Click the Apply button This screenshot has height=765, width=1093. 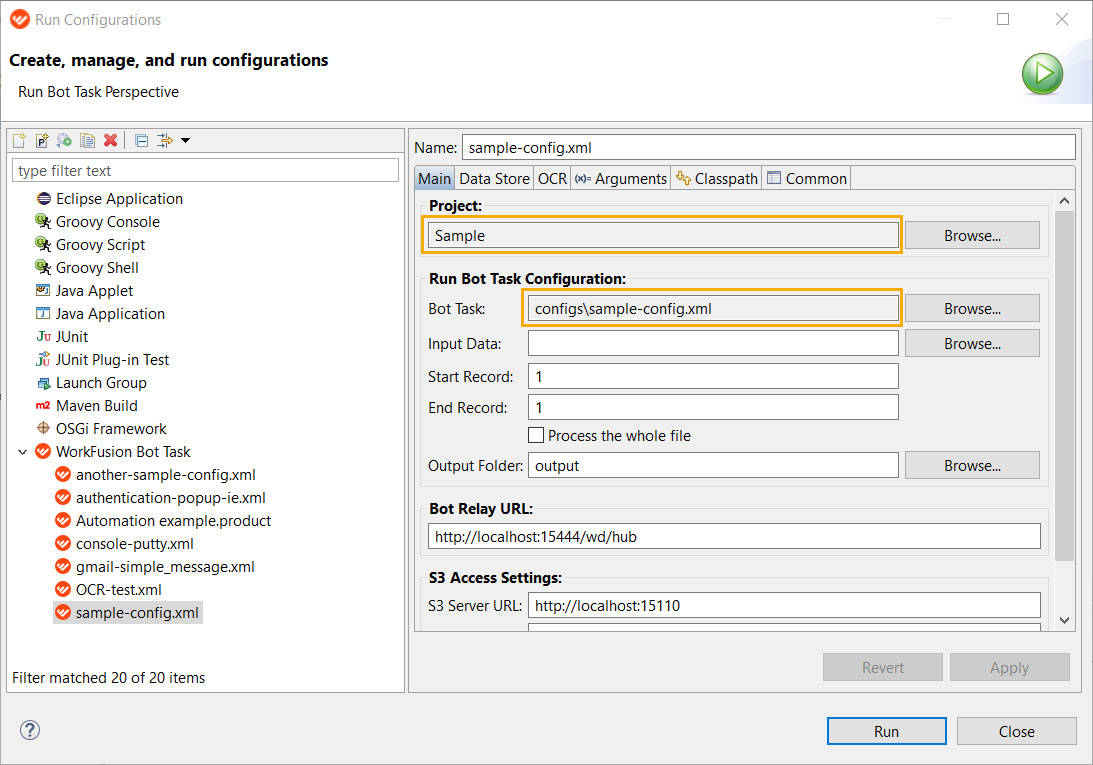point(1009,667)
